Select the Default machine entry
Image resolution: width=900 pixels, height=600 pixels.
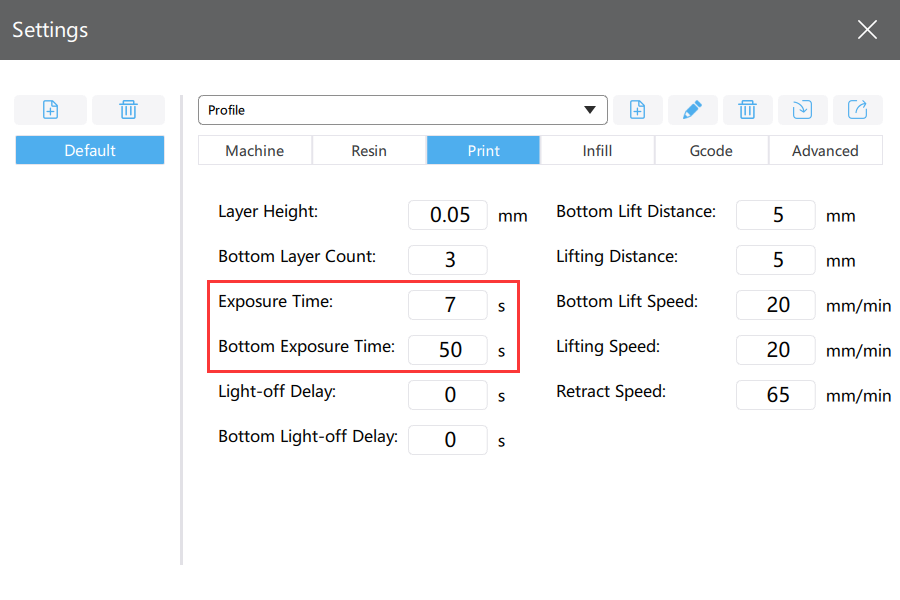[90, 150]
